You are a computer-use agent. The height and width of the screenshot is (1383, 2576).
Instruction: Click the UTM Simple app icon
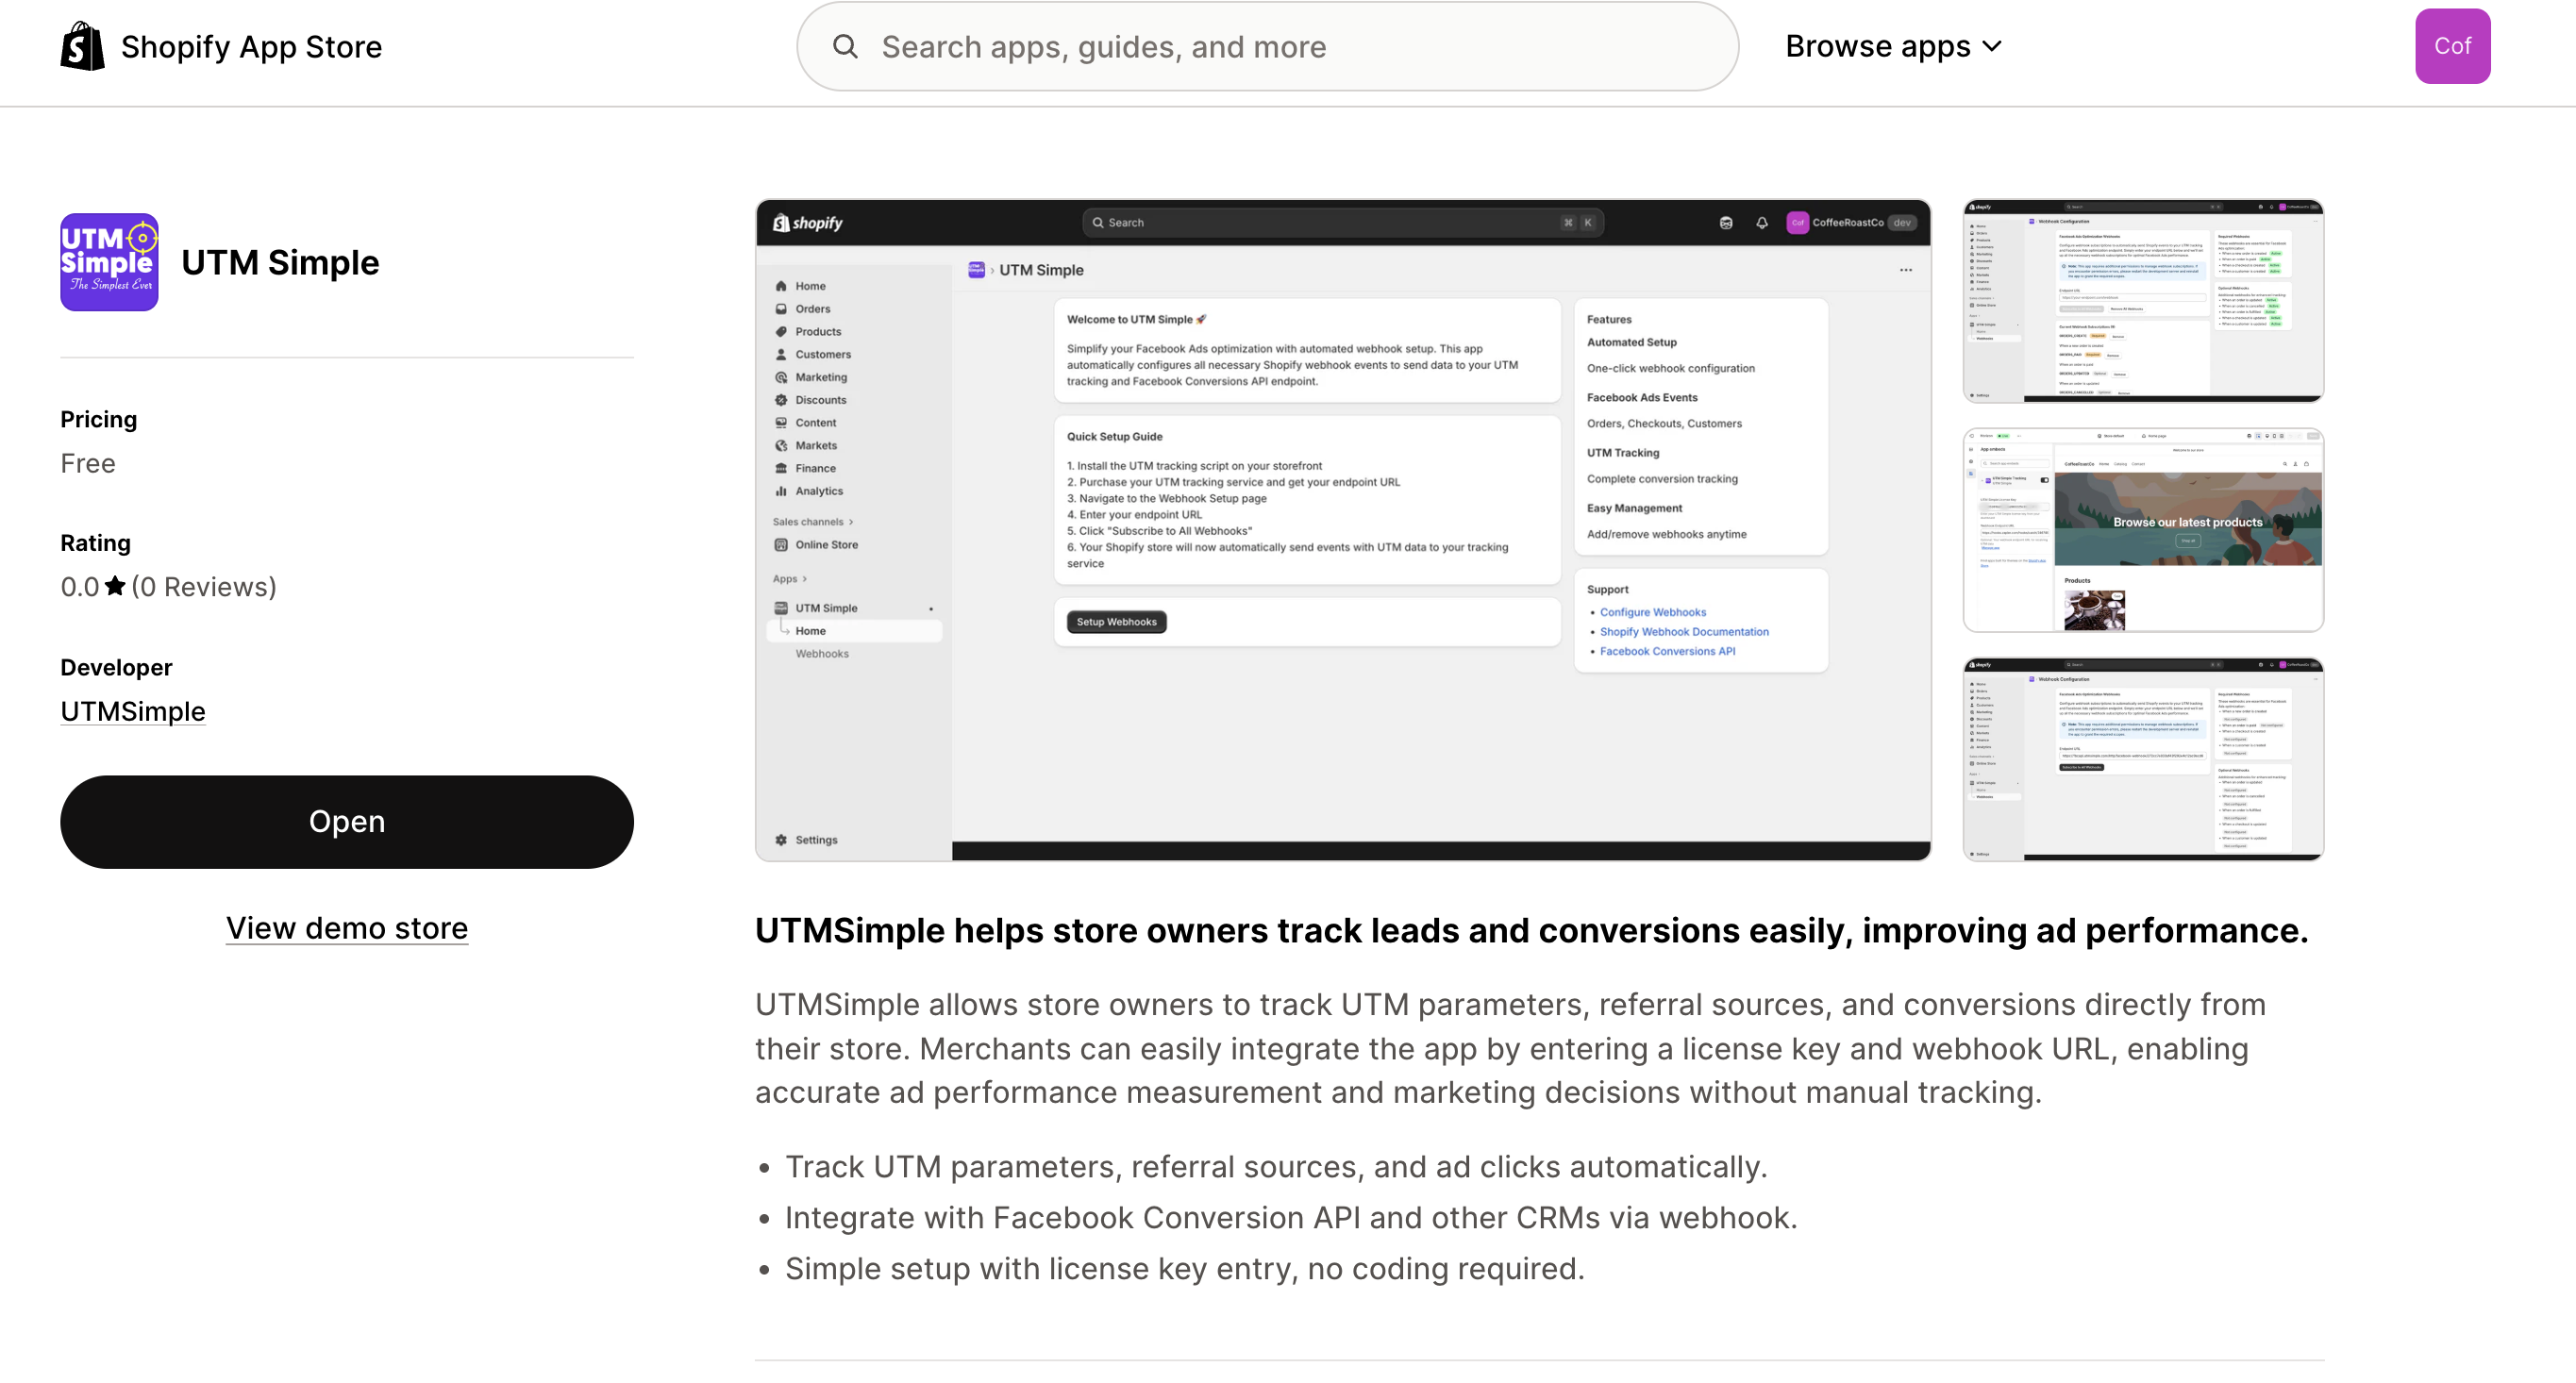pos(109,262)
